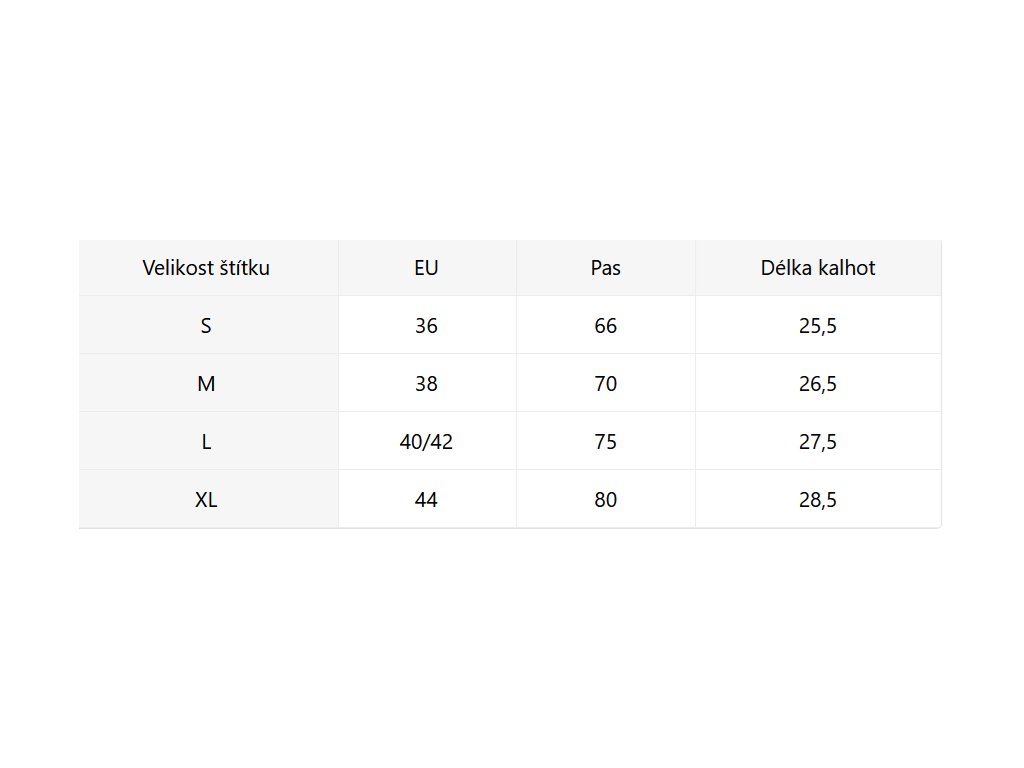This screenshot has width=1024, height=768.
Task: Select the S size row label
Action: tap(206, 326)
